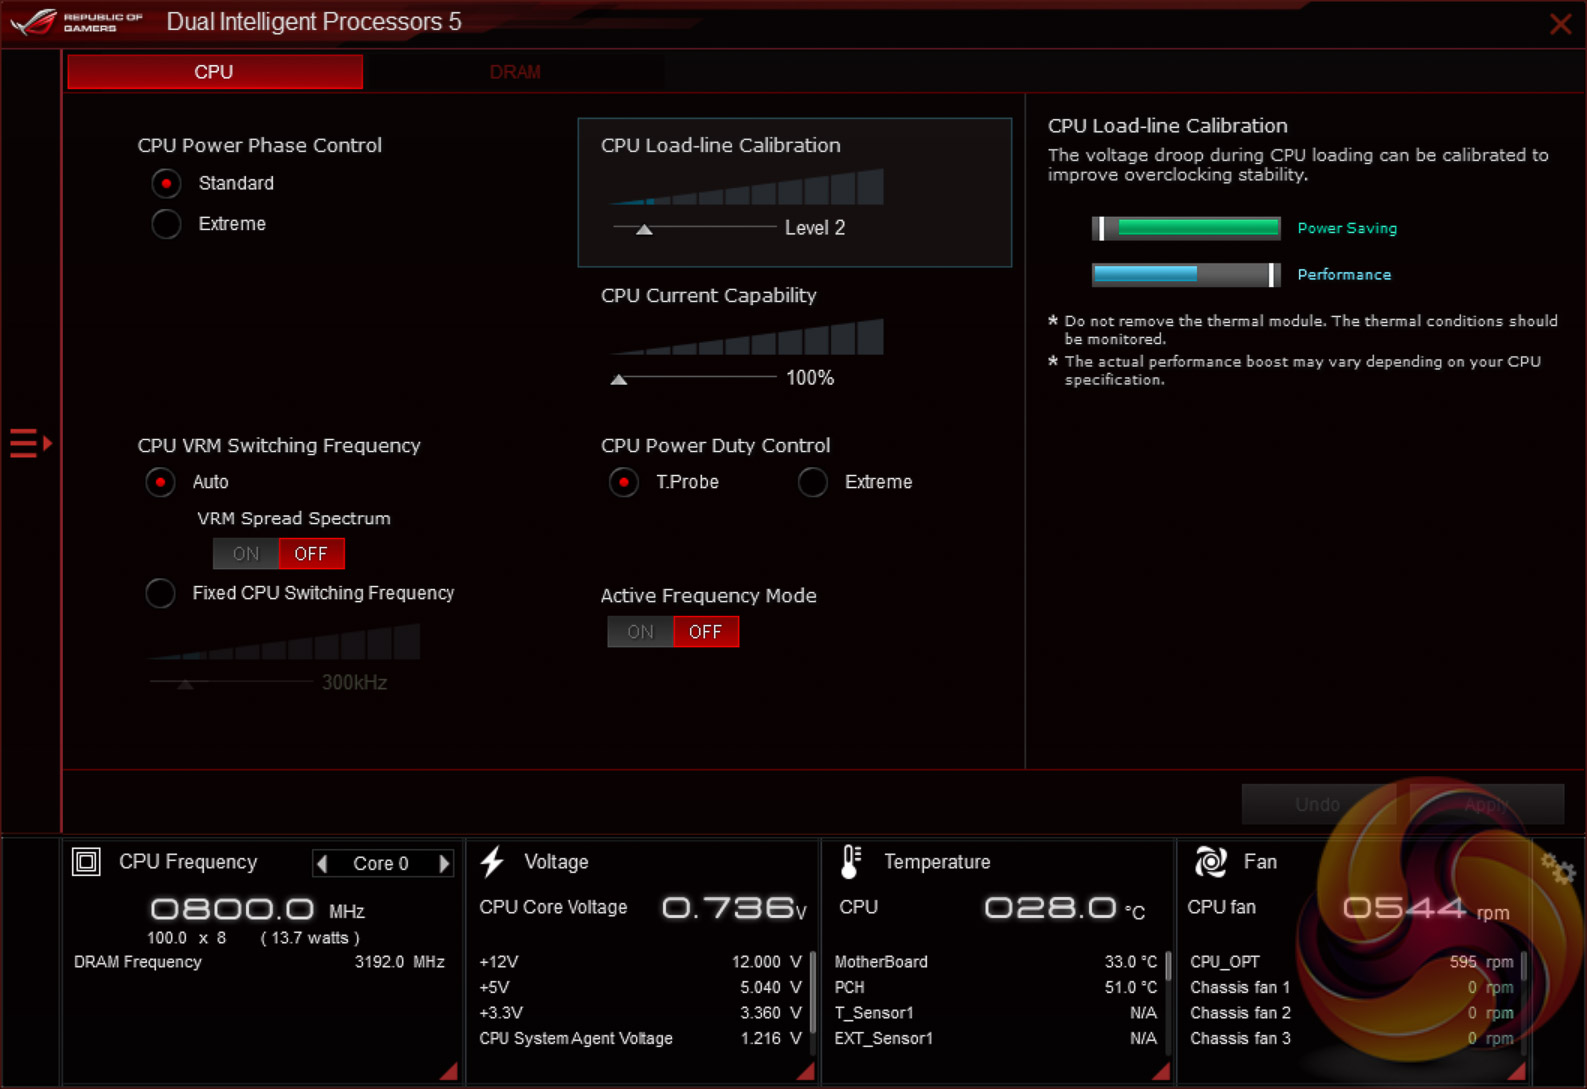Expand the Fan panel corner
Viewport: 1587px width, 1089px height.
[1517, 1071]
